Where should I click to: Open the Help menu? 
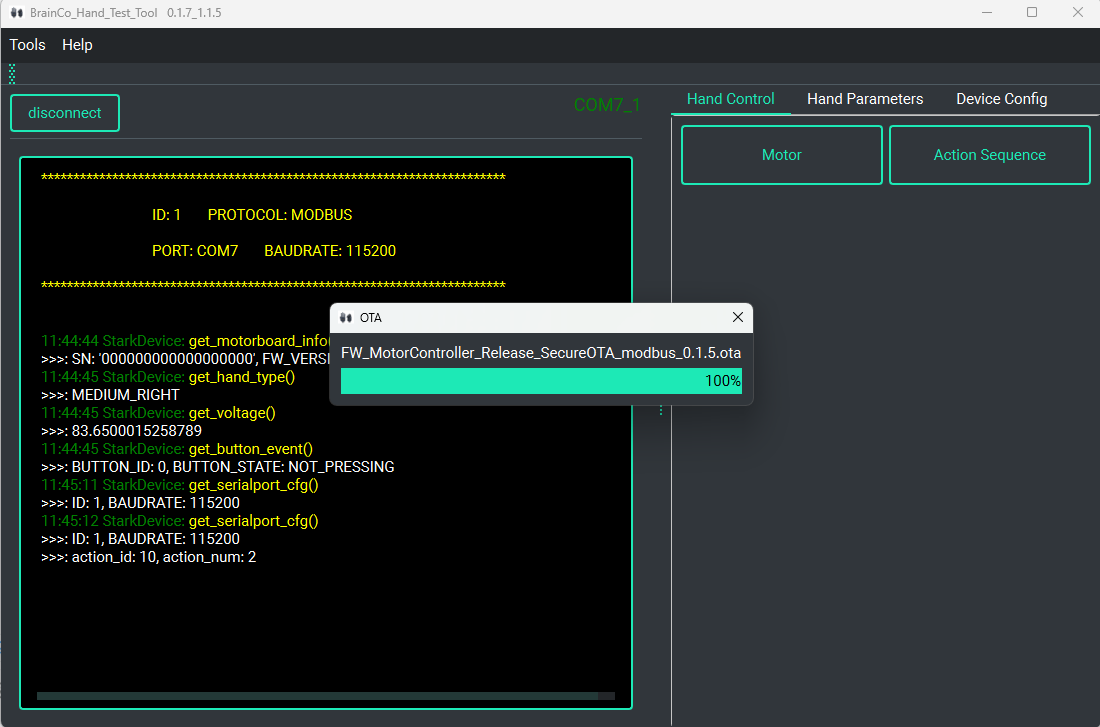pos(77,45)
